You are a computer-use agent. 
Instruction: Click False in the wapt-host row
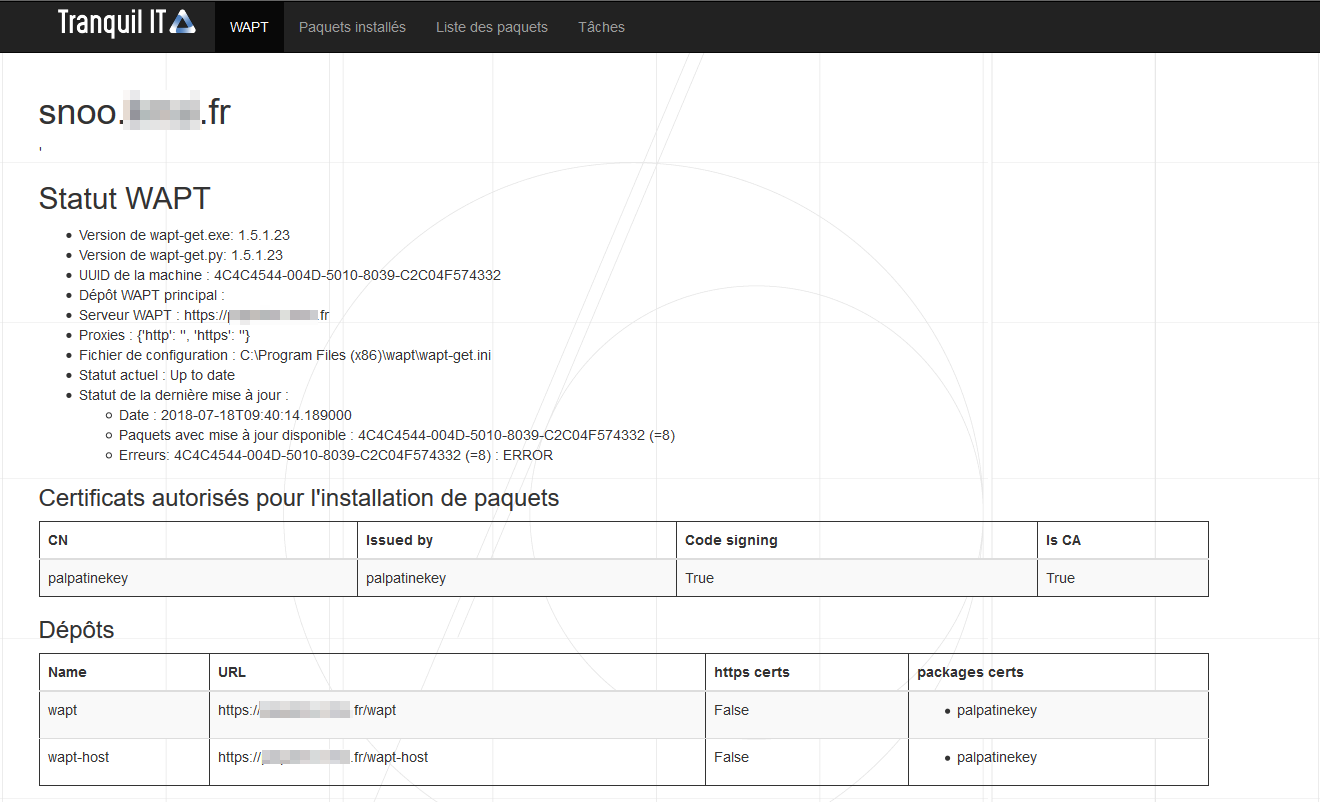731,757
